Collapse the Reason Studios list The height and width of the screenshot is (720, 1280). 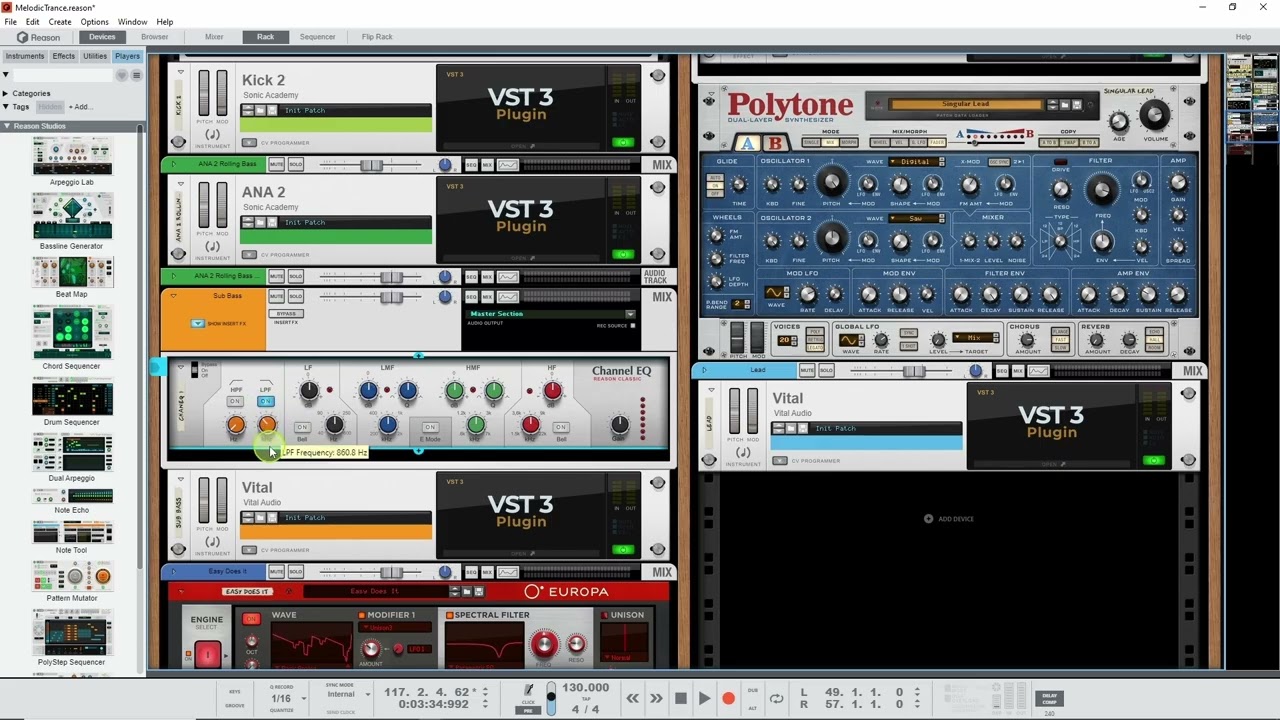pos(7,126)
